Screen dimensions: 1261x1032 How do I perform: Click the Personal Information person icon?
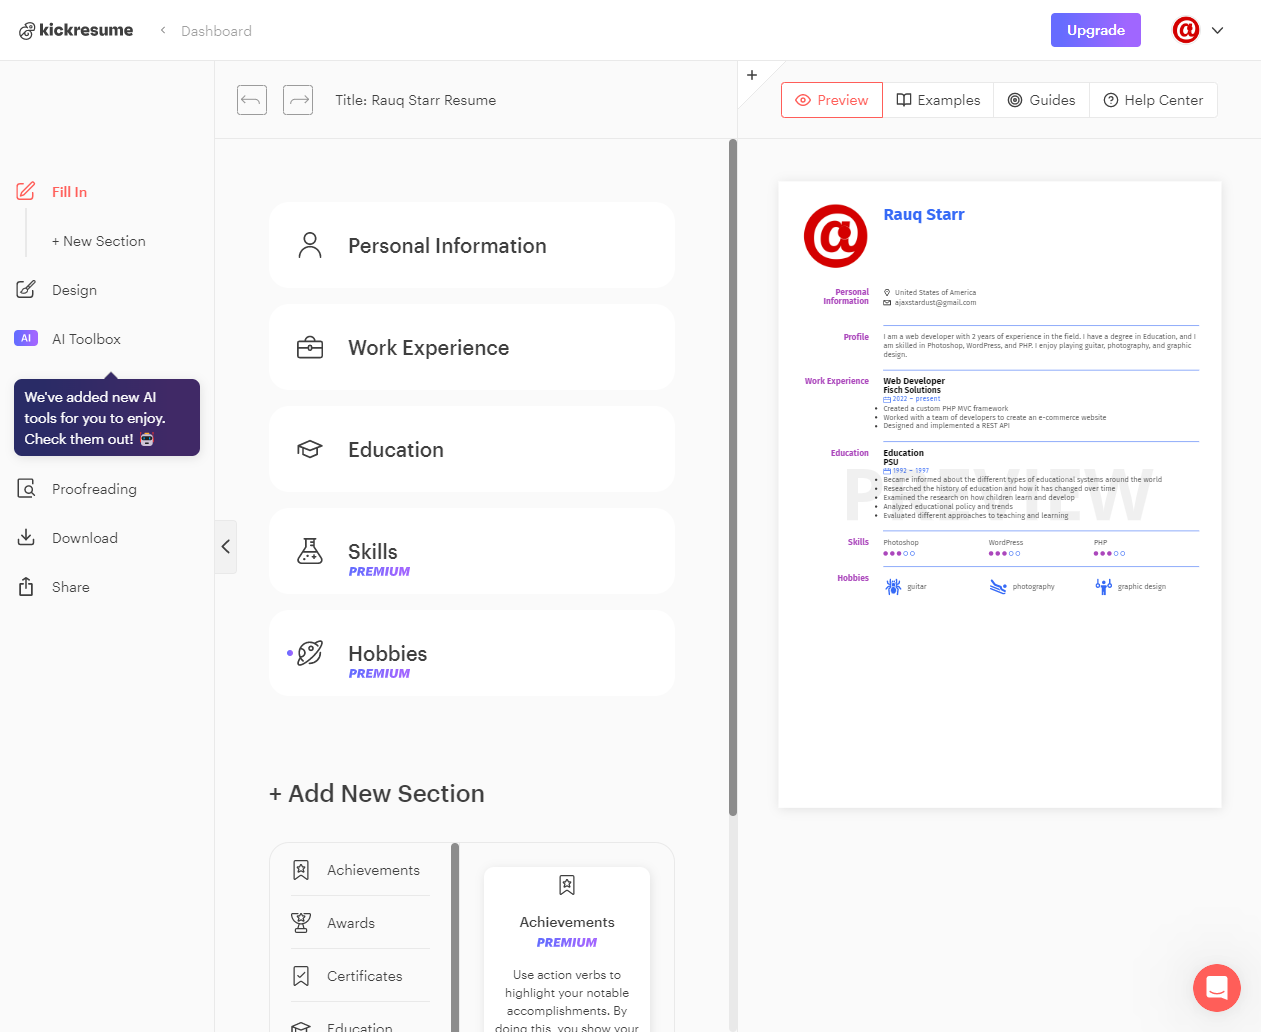(310, 245)
